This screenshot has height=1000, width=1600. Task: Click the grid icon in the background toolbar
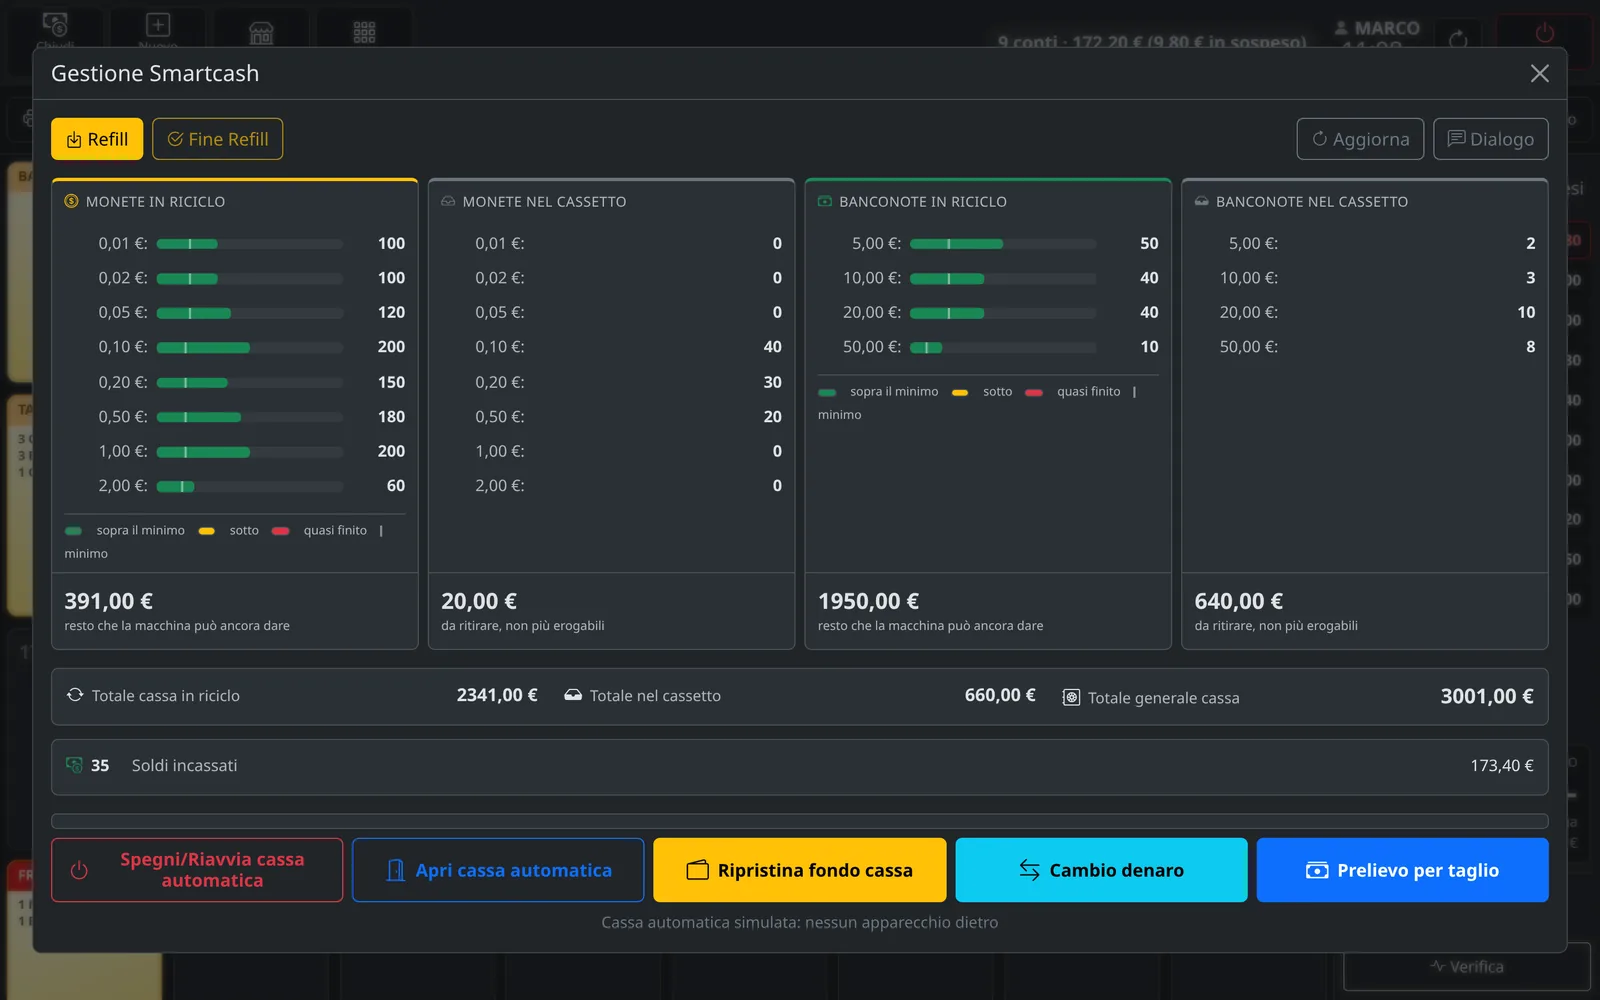(364, 33)
